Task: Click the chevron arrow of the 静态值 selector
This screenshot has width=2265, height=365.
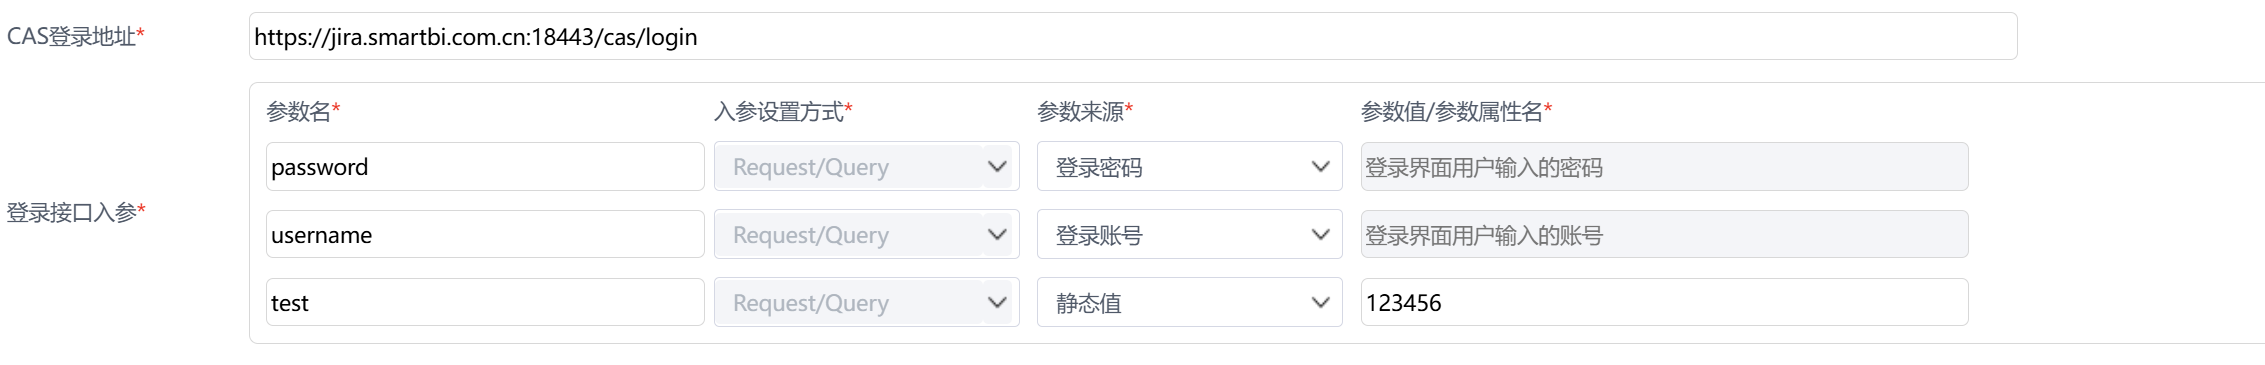Action: (1320, 302)
